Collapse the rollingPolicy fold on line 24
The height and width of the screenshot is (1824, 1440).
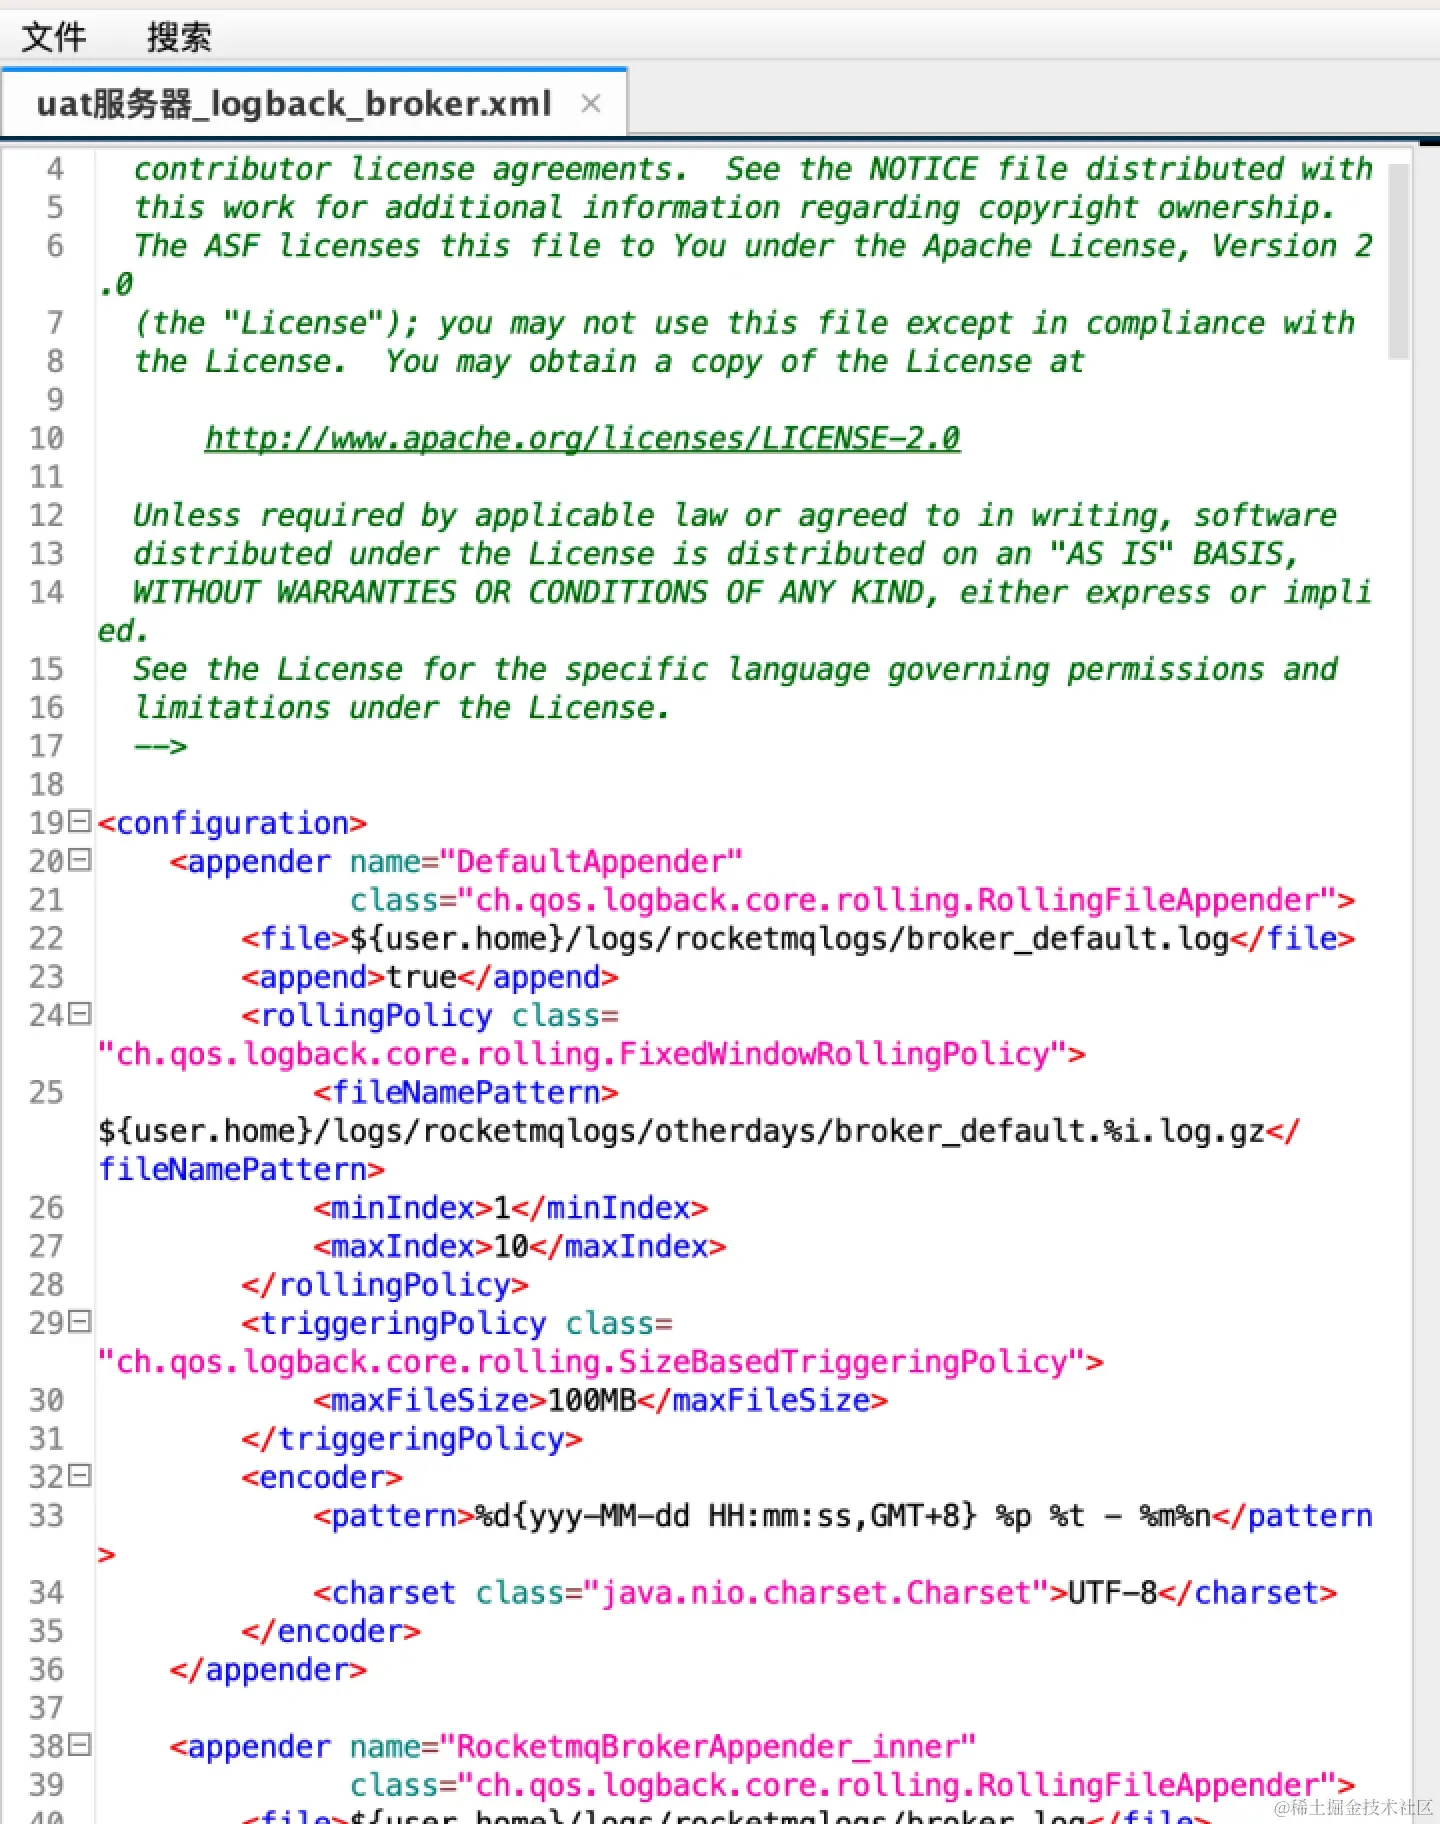click(x=80, y=1014)
